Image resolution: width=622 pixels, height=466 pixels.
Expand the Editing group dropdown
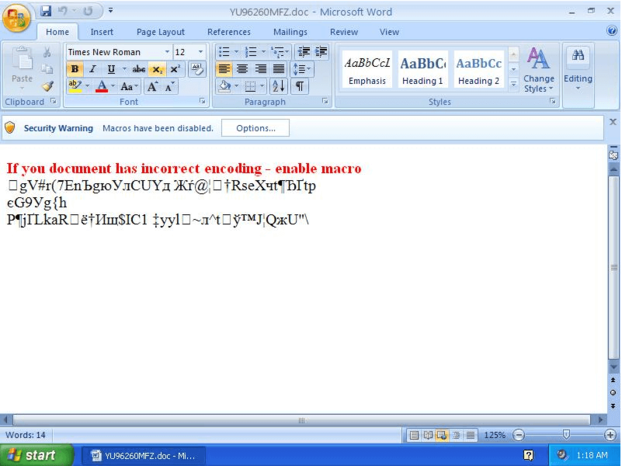pos(577,69)
